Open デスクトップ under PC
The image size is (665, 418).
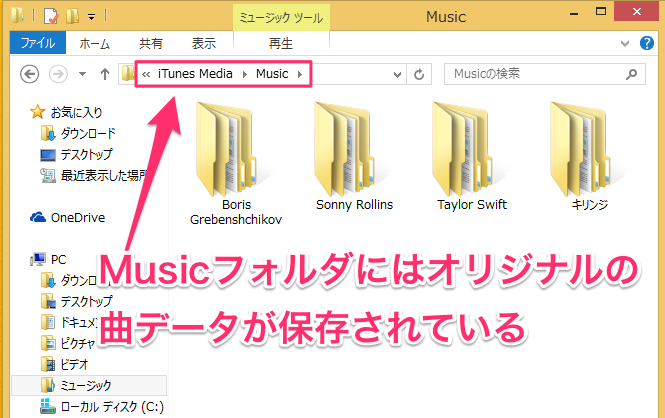pos(76,301)
